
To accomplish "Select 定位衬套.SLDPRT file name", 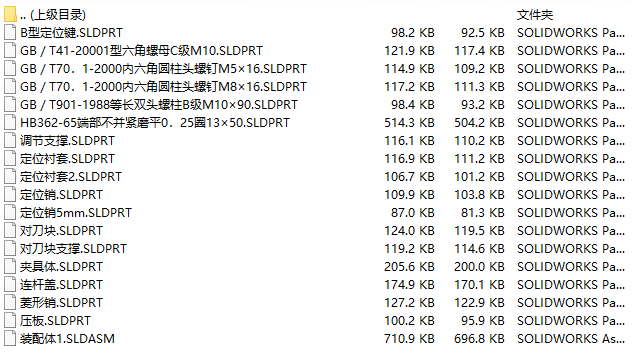I will (x=67, y=159).
